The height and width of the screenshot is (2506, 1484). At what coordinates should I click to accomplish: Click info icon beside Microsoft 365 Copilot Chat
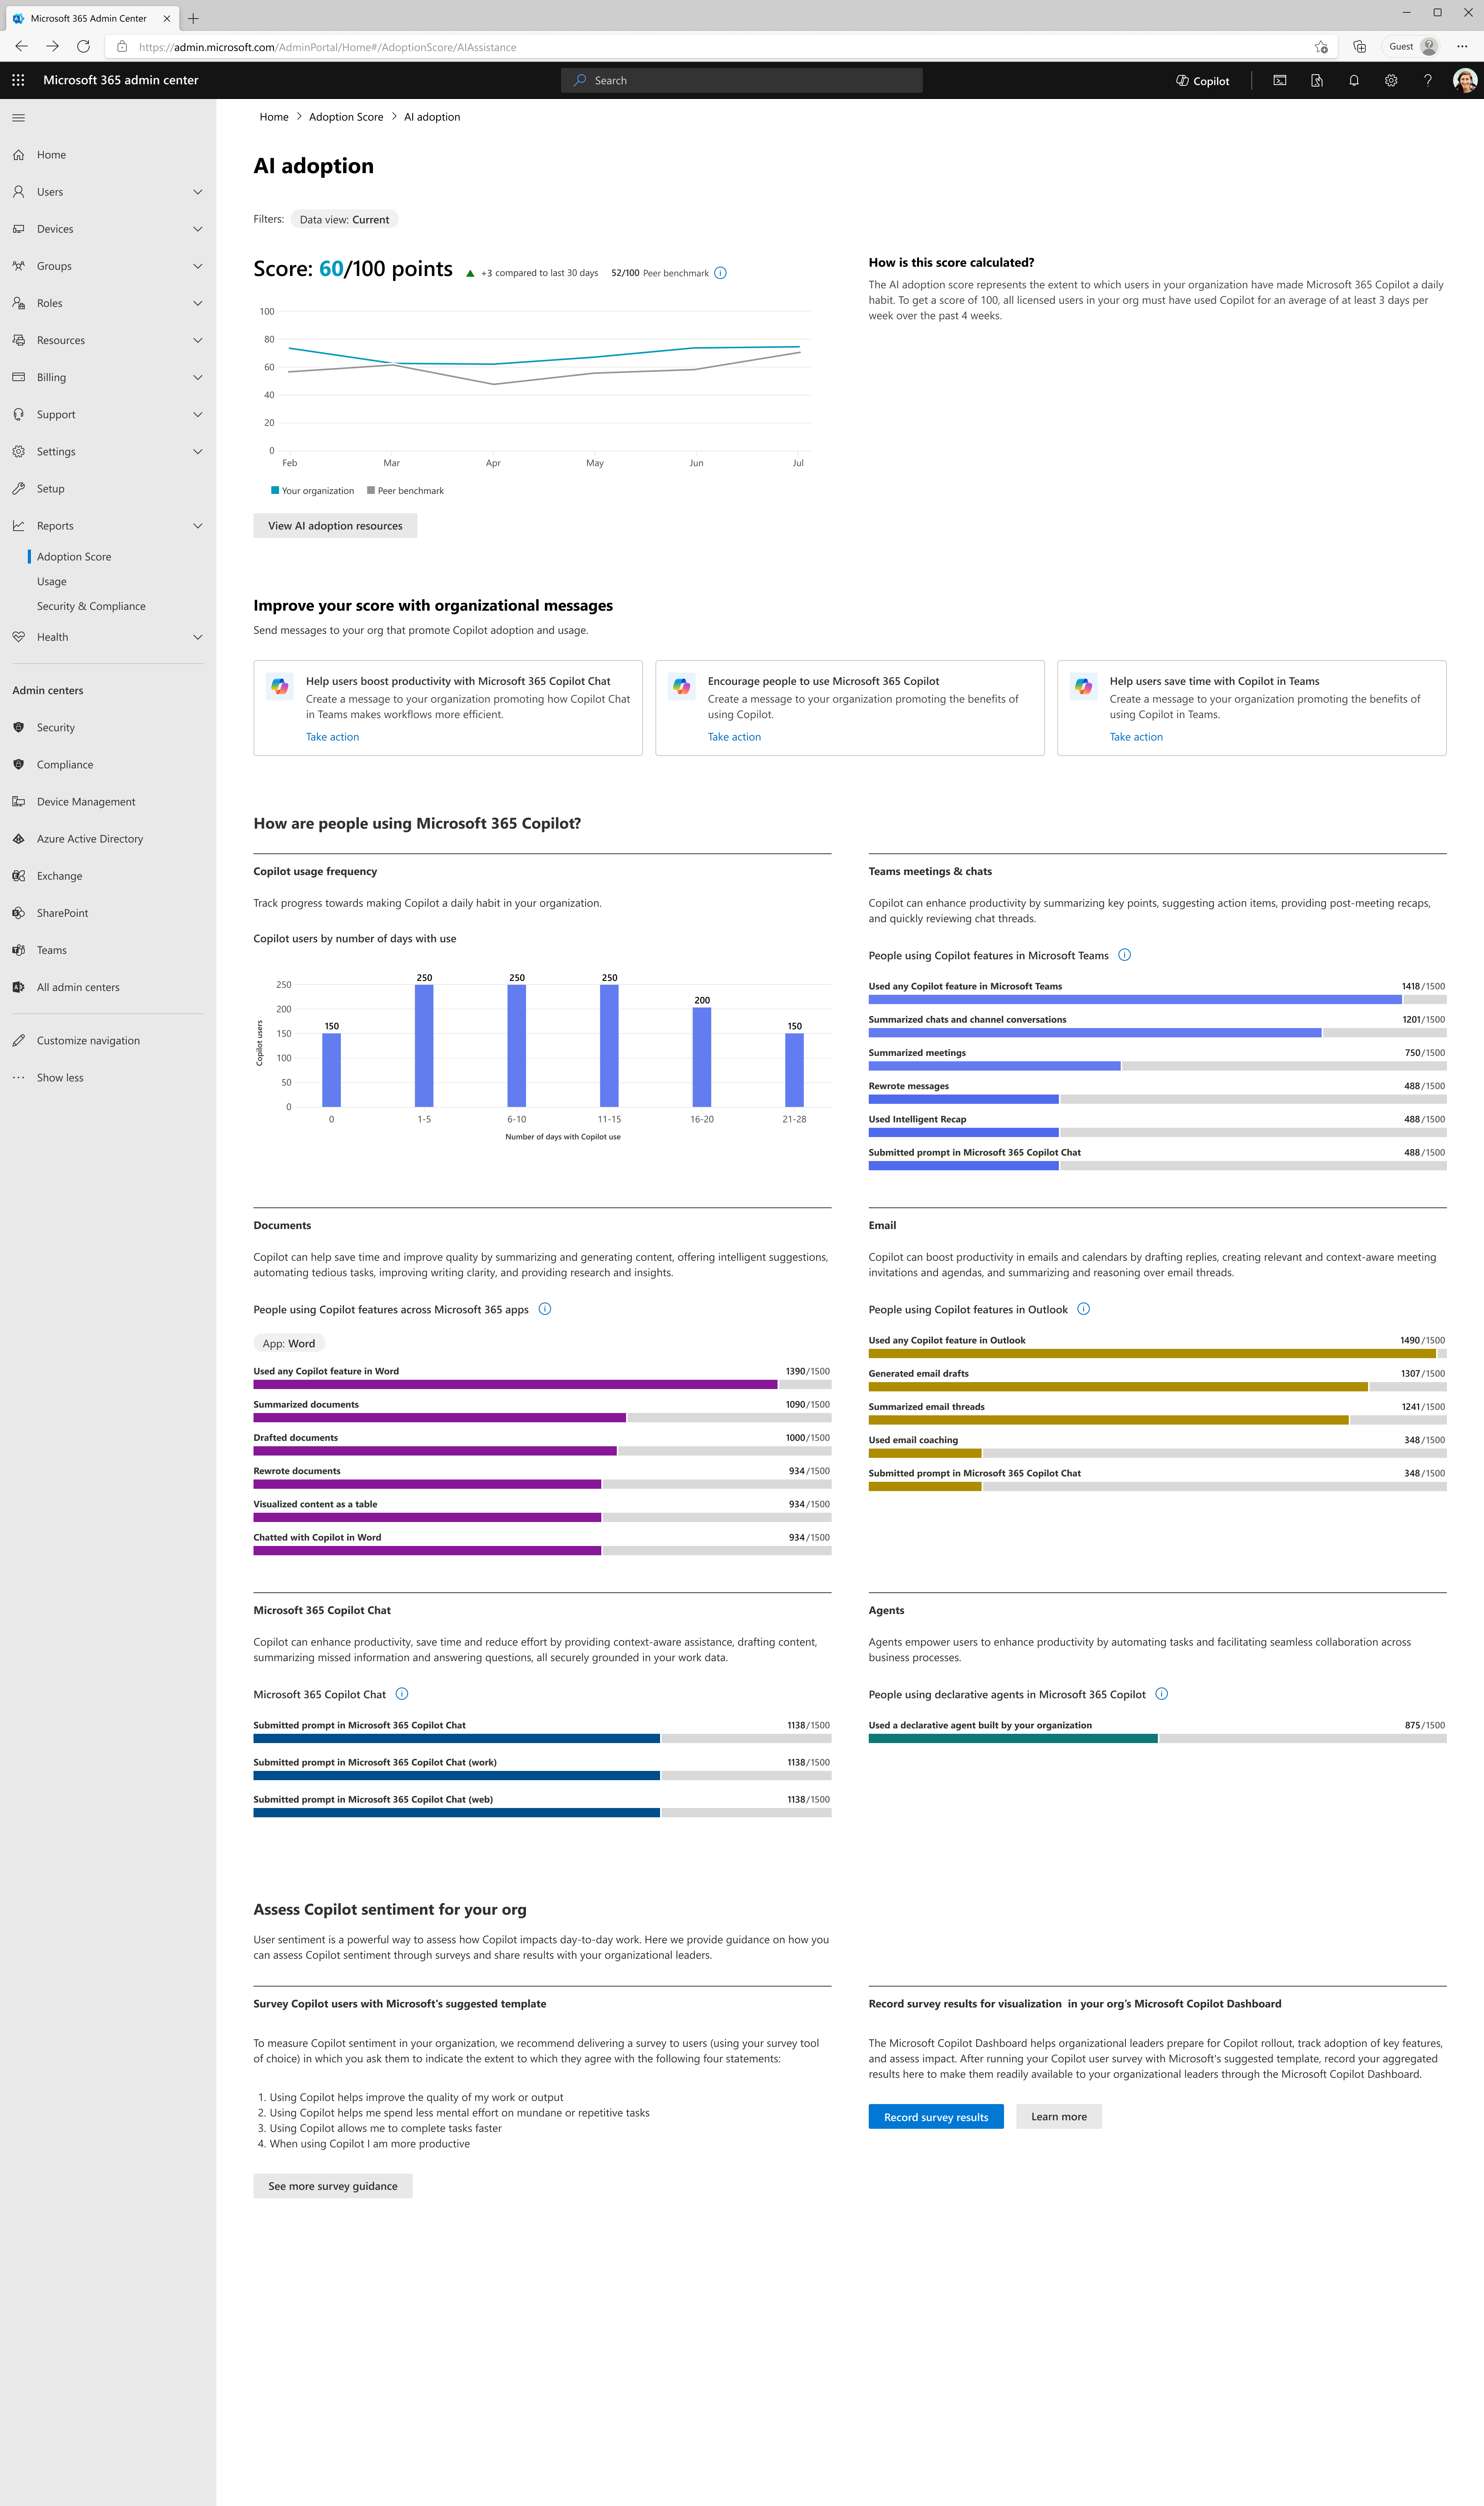click(x=402, y=1694)
